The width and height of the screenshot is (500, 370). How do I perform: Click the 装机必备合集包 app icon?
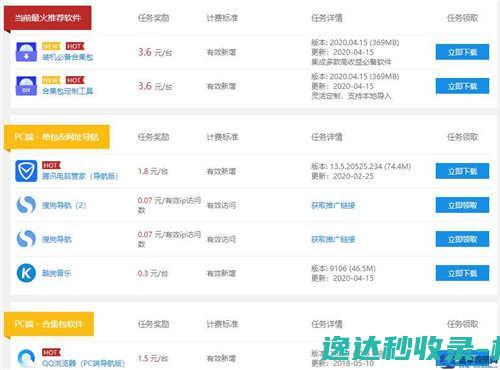[26, 52]
